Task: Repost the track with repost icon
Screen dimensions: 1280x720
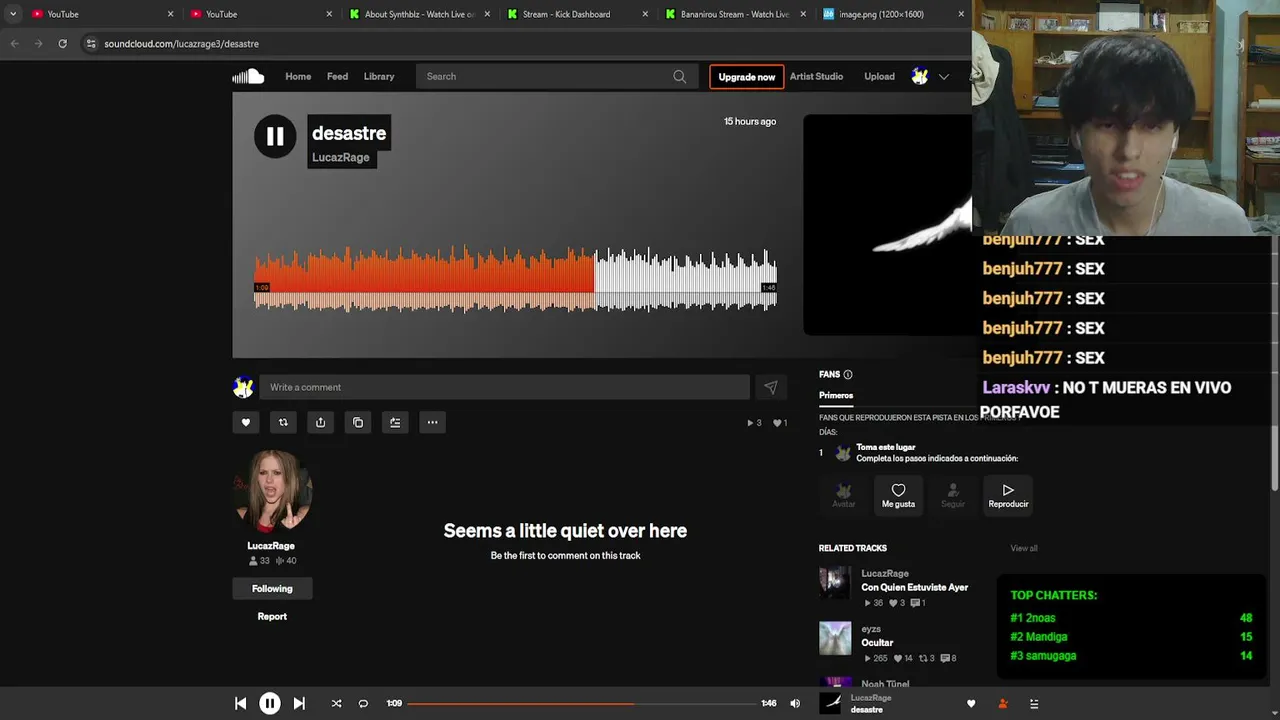Action: (x=283, y=422)
